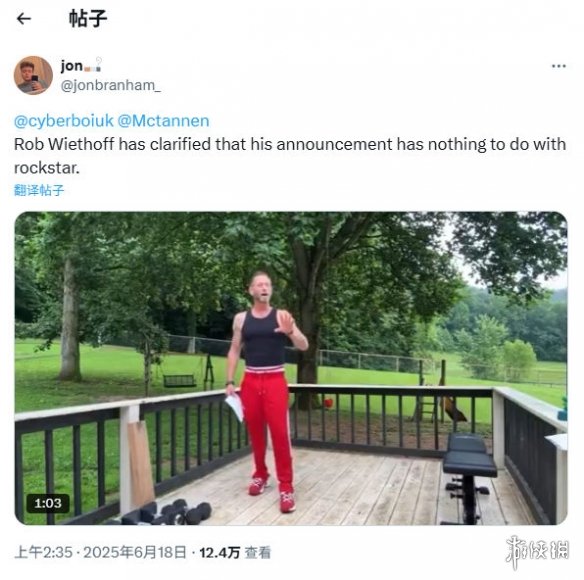The image size is (584, 580).
Task: View the 12.4万 查看 view count
Action: (x=235, y=552)
